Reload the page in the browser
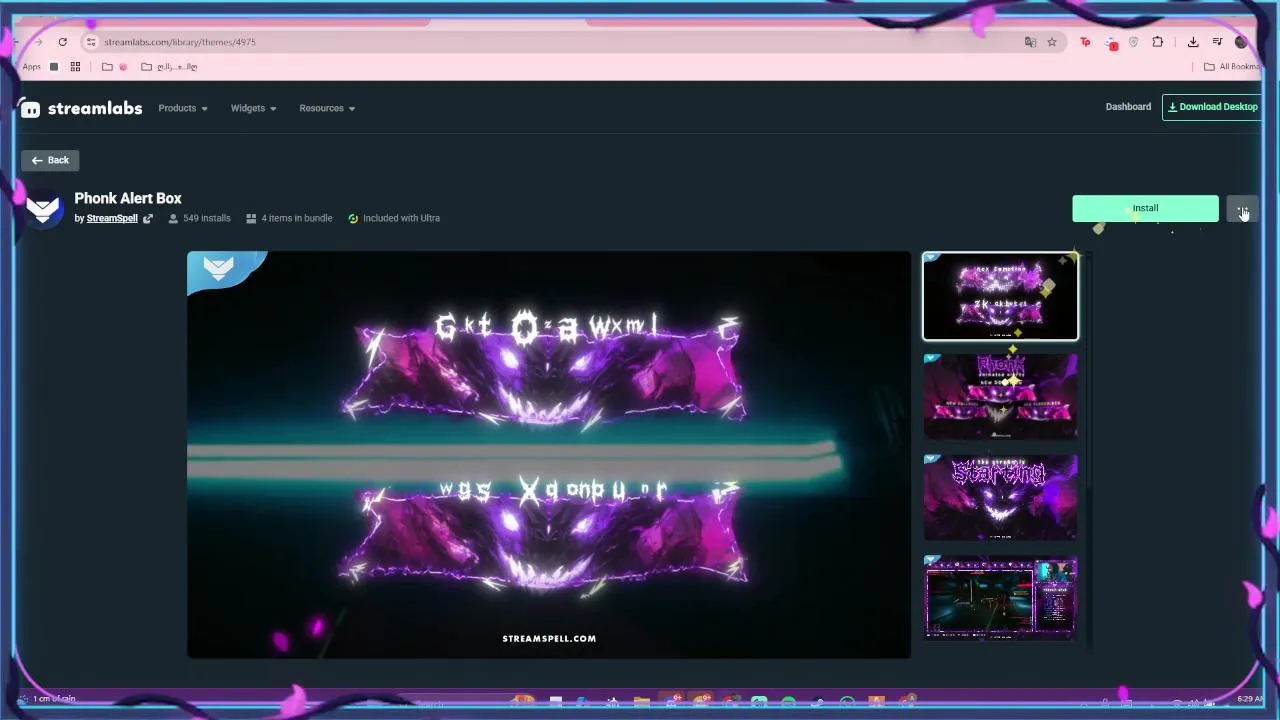 tap(62, 42)
